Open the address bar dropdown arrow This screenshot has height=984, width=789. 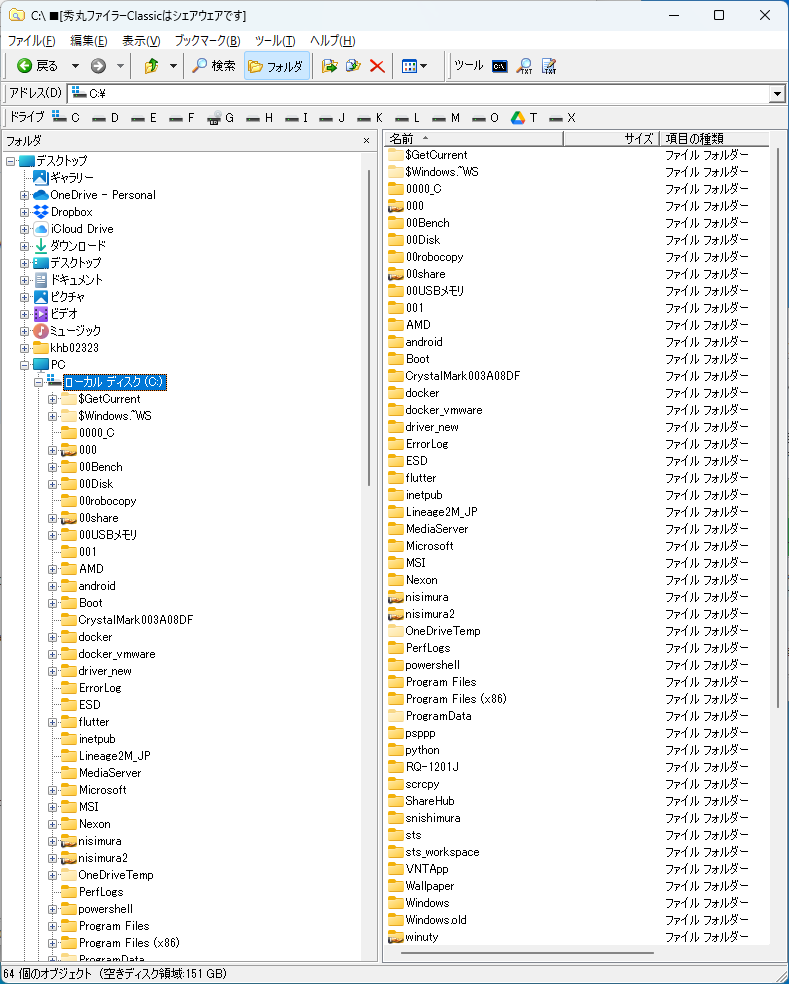click(x=777, y=94)
